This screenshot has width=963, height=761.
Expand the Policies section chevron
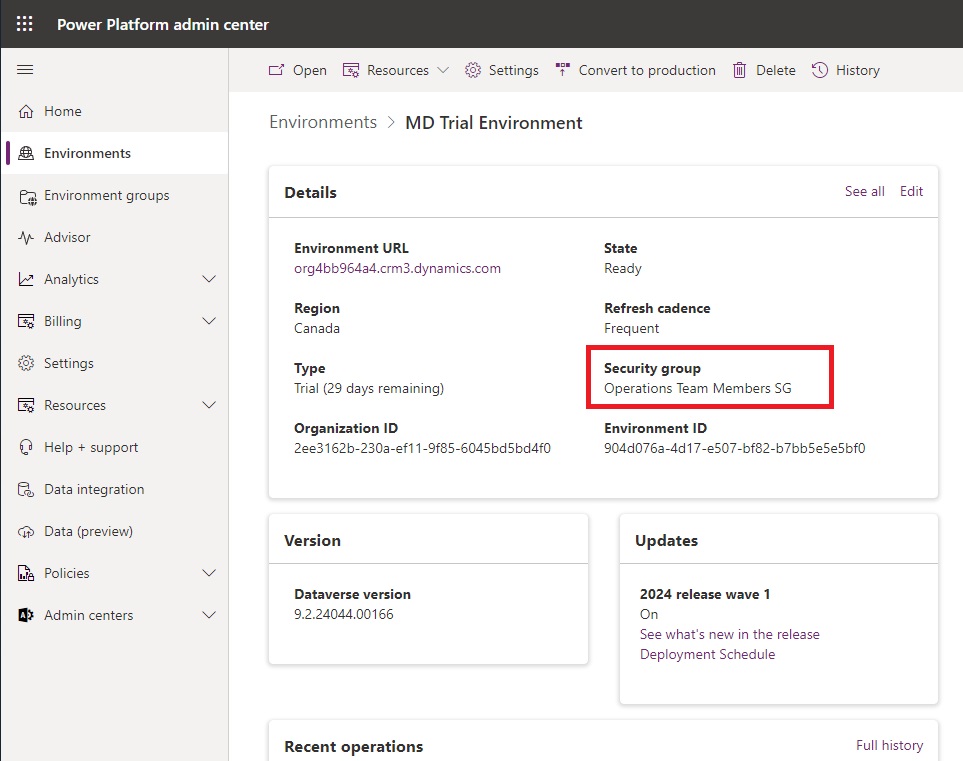[209, 573]
